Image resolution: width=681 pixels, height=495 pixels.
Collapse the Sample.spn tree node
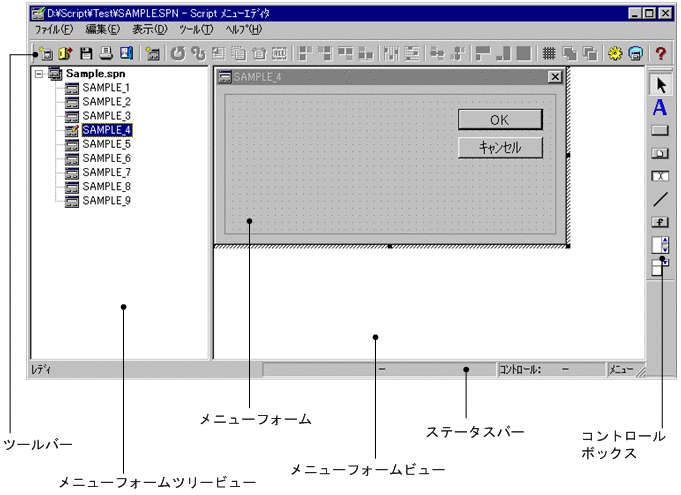coord(39,74)
